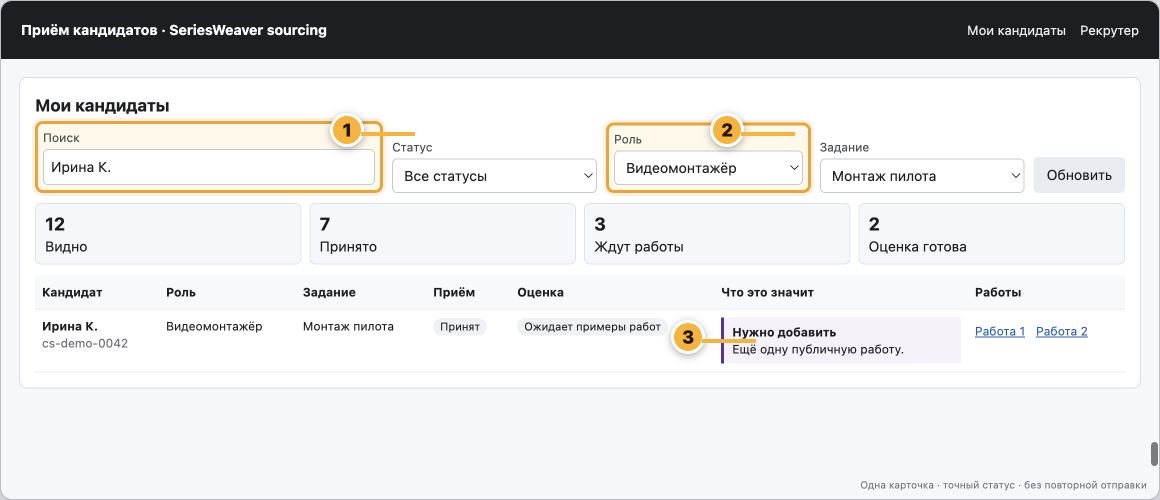The height and width of the screenshot is (500, 1160).
Task: Click the vertical scrollbar thumb
Action: click(1154, 454)
